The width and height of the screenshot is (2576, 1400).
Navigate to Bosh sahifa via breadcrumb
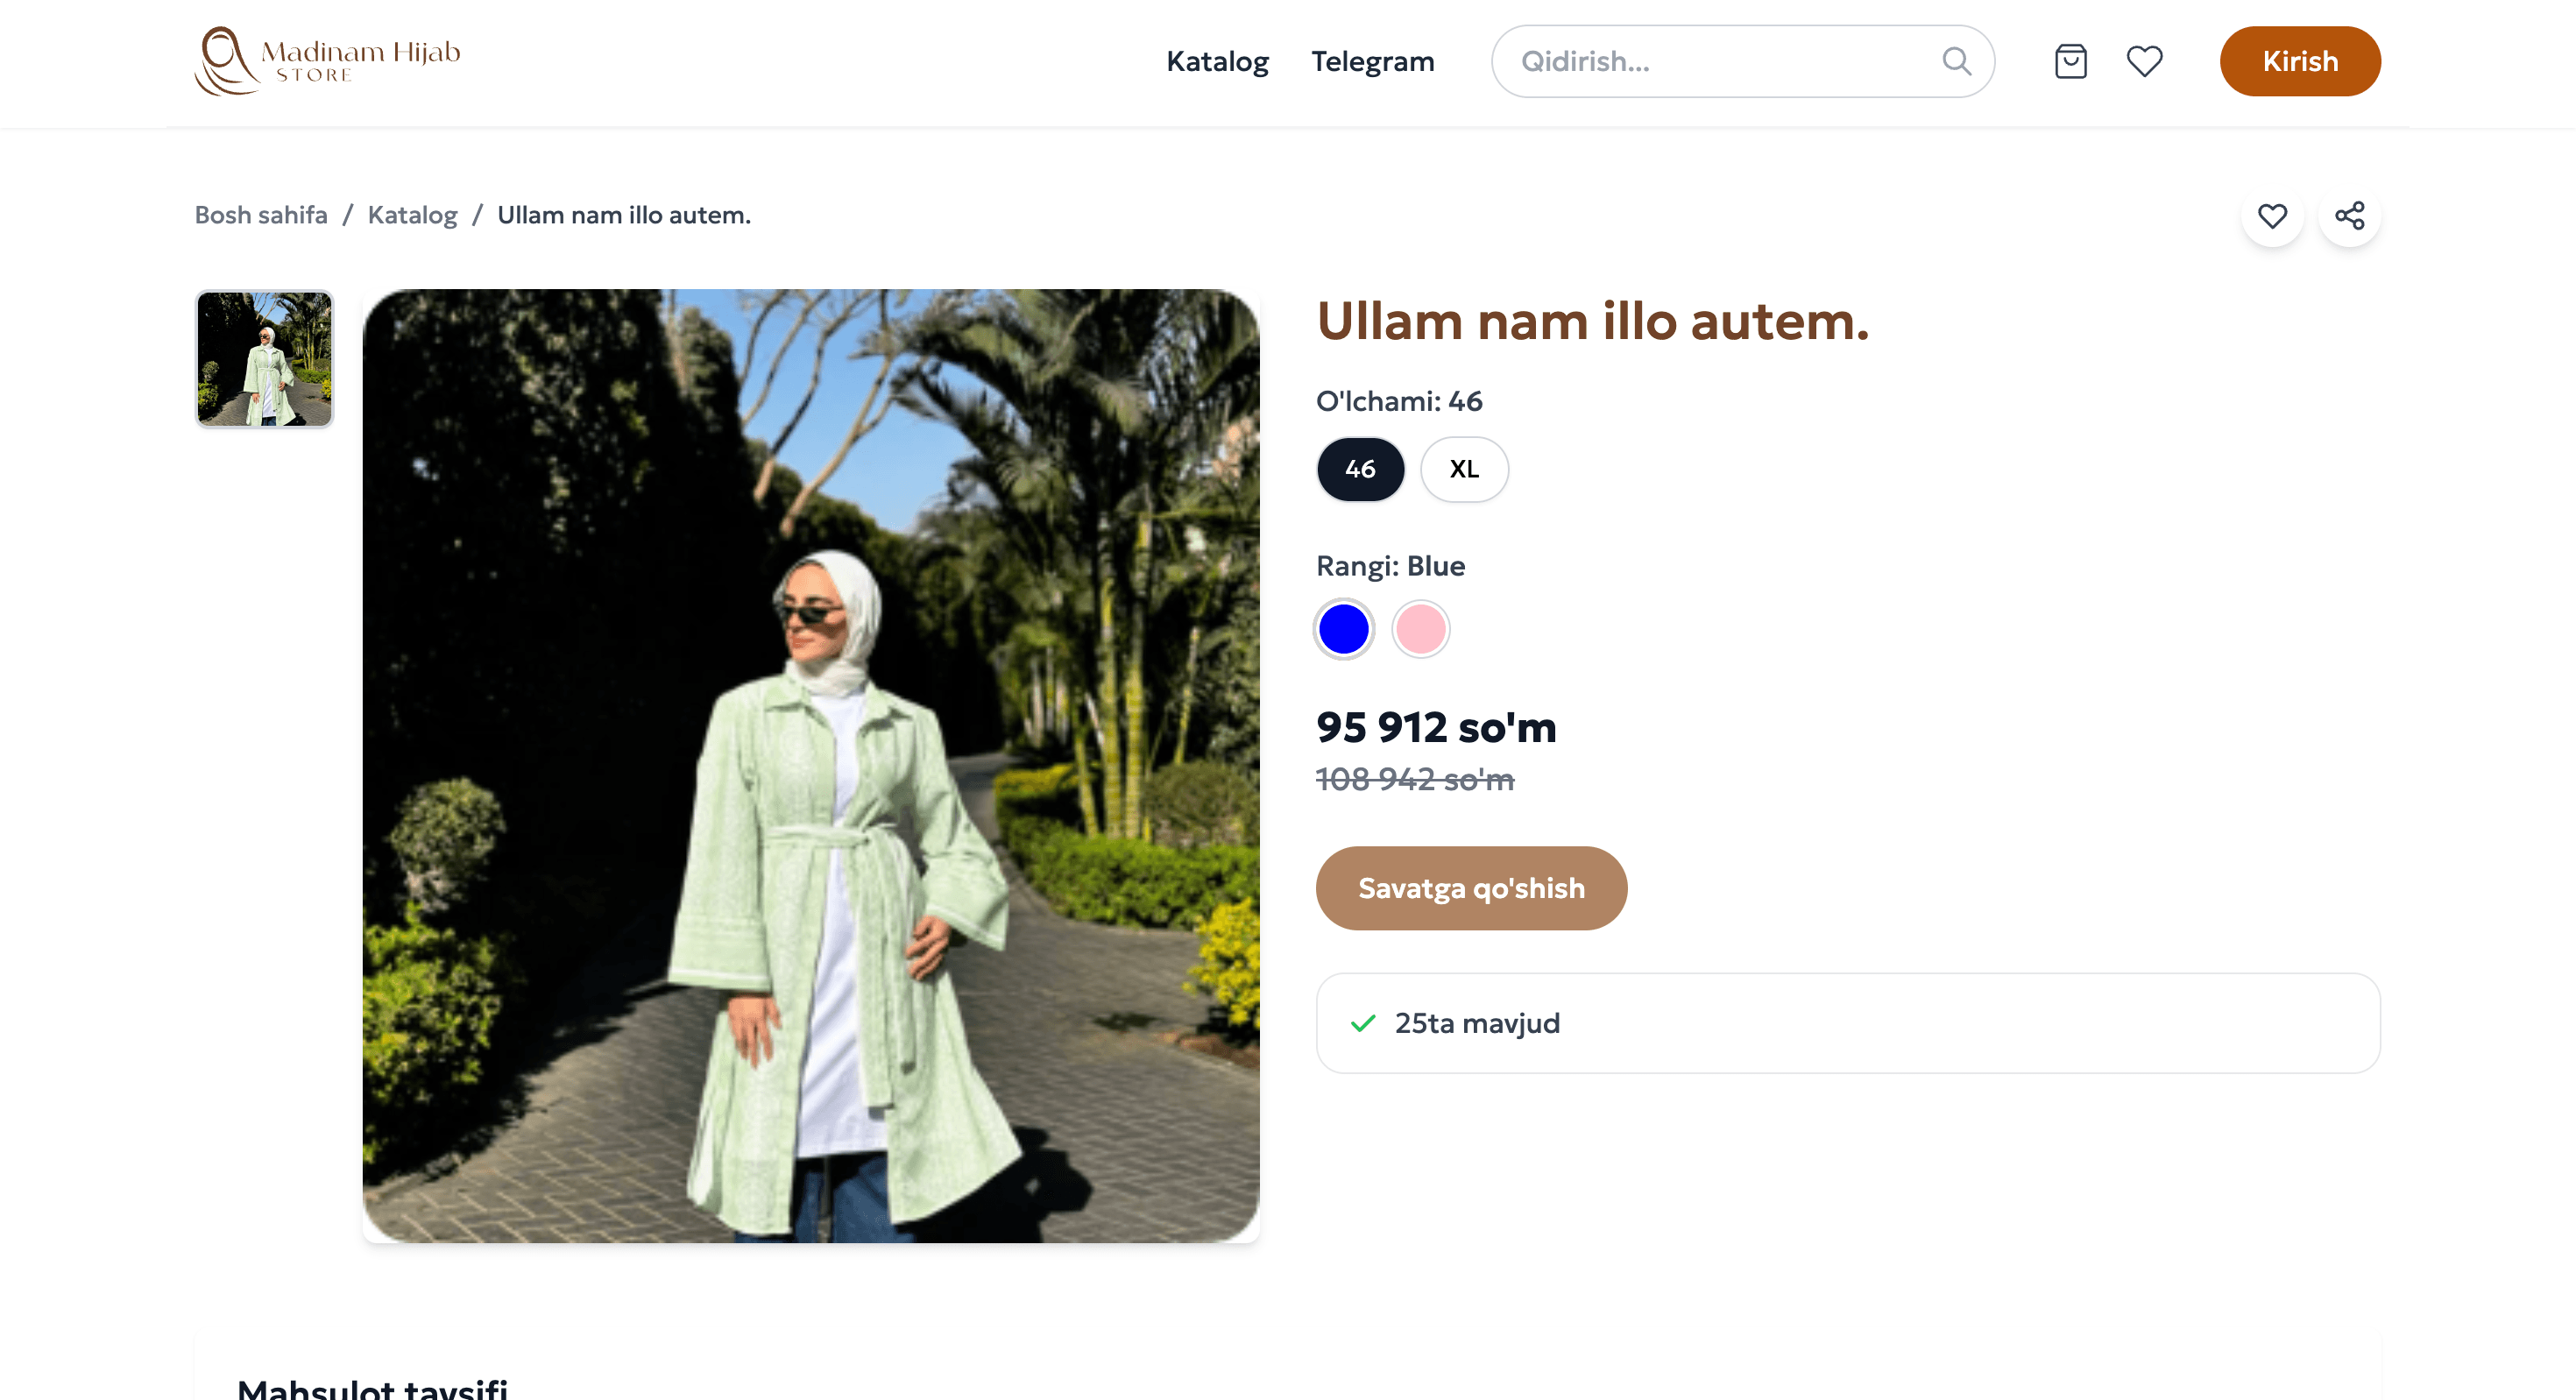[261, 215]
